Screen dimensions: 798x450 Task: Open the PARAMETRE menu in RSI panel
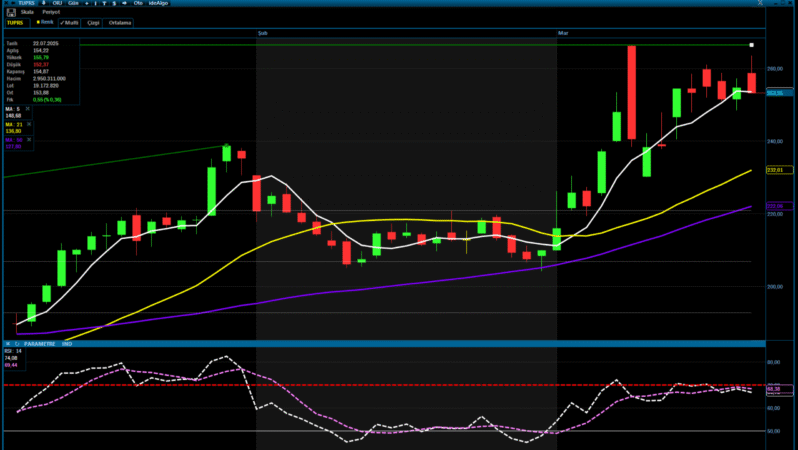click(x=38, y=343)
